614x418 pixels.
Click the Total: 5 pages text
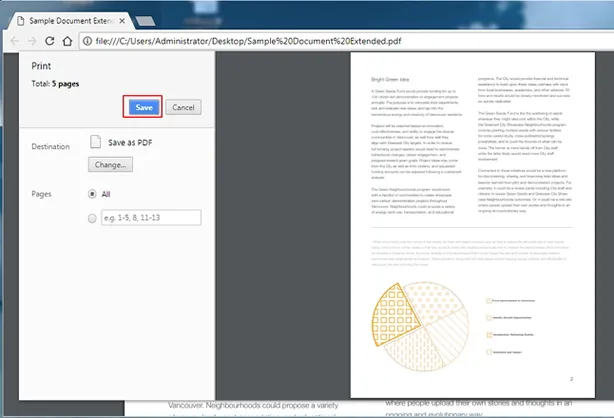[55, 84]
